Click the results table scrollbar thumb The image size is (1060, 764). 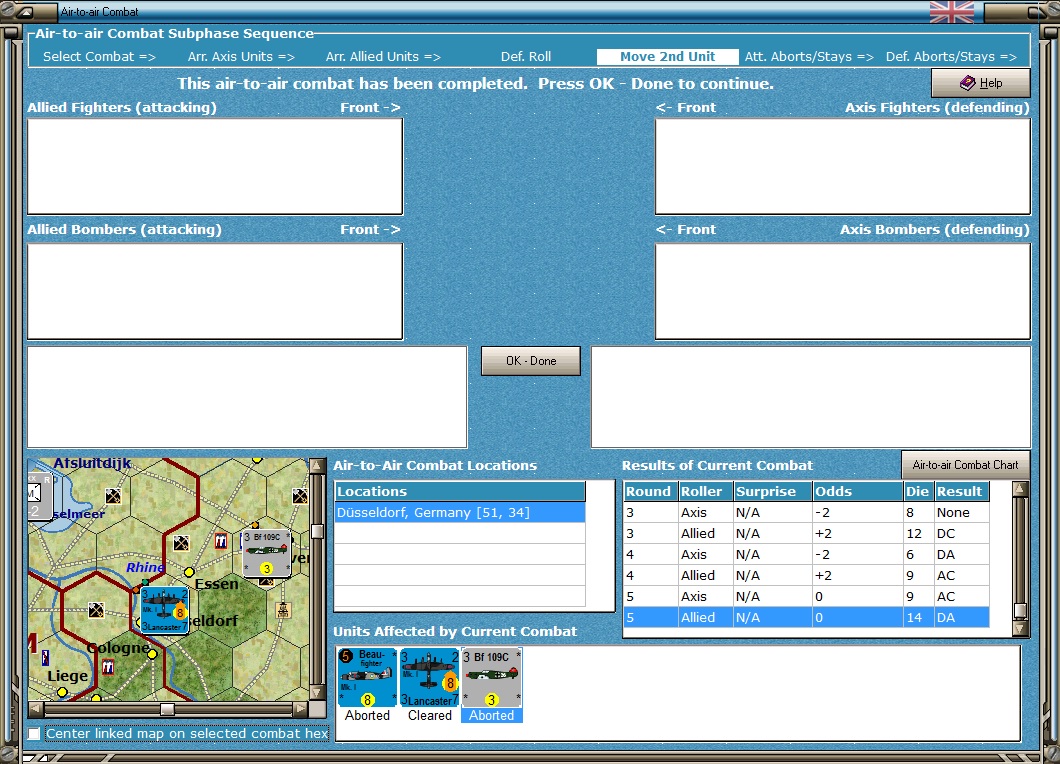[1020, 611]
